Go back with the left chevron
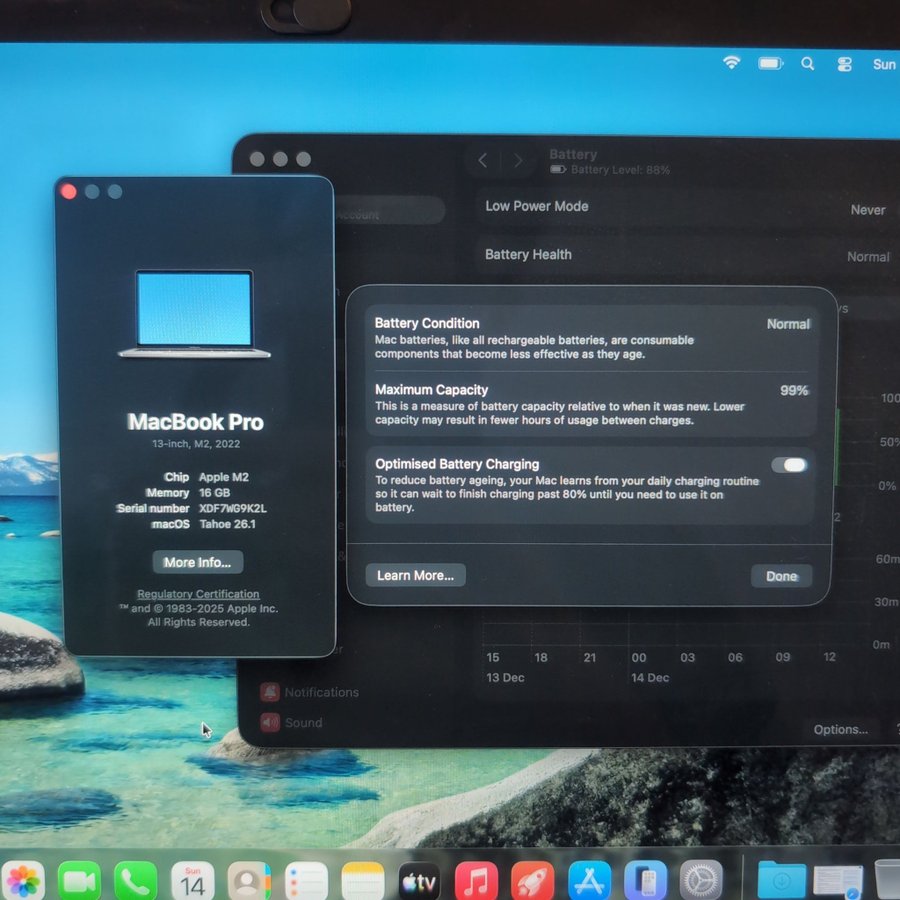The image size is (900, 900). pyautogui.click(x=483, y=160)
